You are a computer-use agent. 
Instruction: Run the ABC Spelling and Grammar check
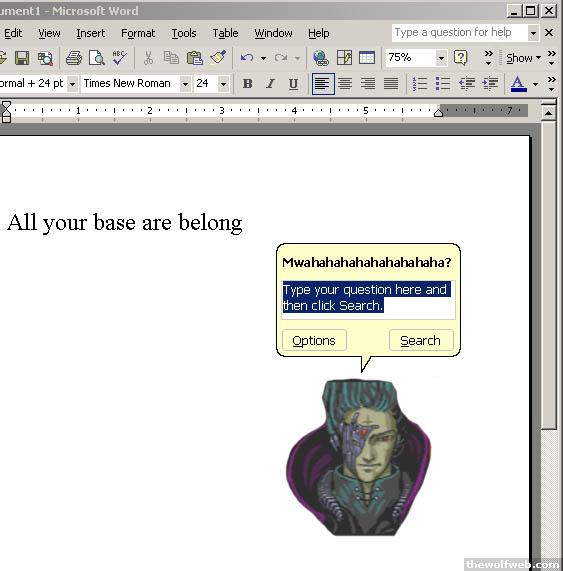point(119,58)
